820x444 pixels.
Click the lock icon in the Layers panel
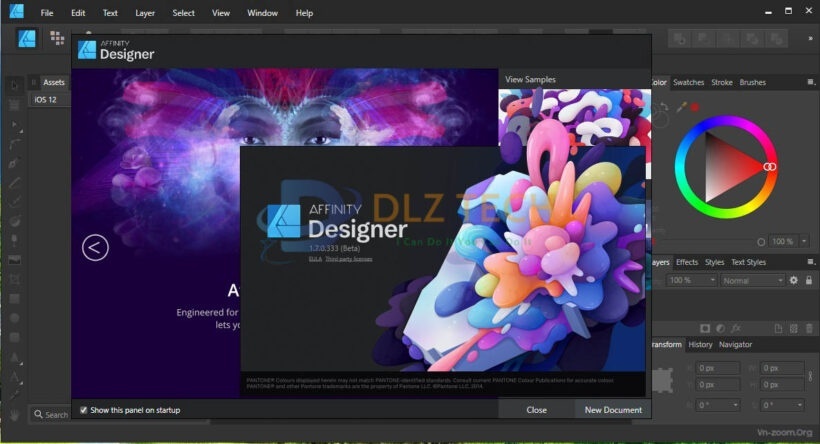coord(808,280)
